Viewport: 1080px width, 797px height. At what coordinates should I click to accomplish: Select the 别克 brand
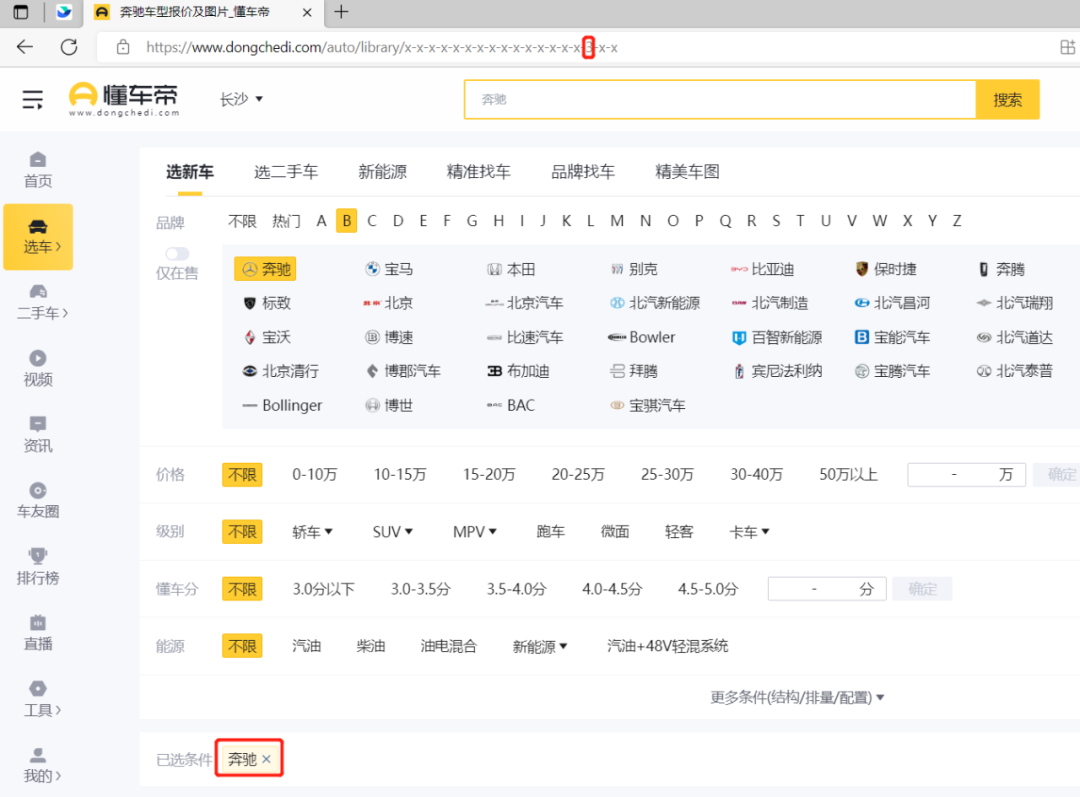[x=634, y=269]
